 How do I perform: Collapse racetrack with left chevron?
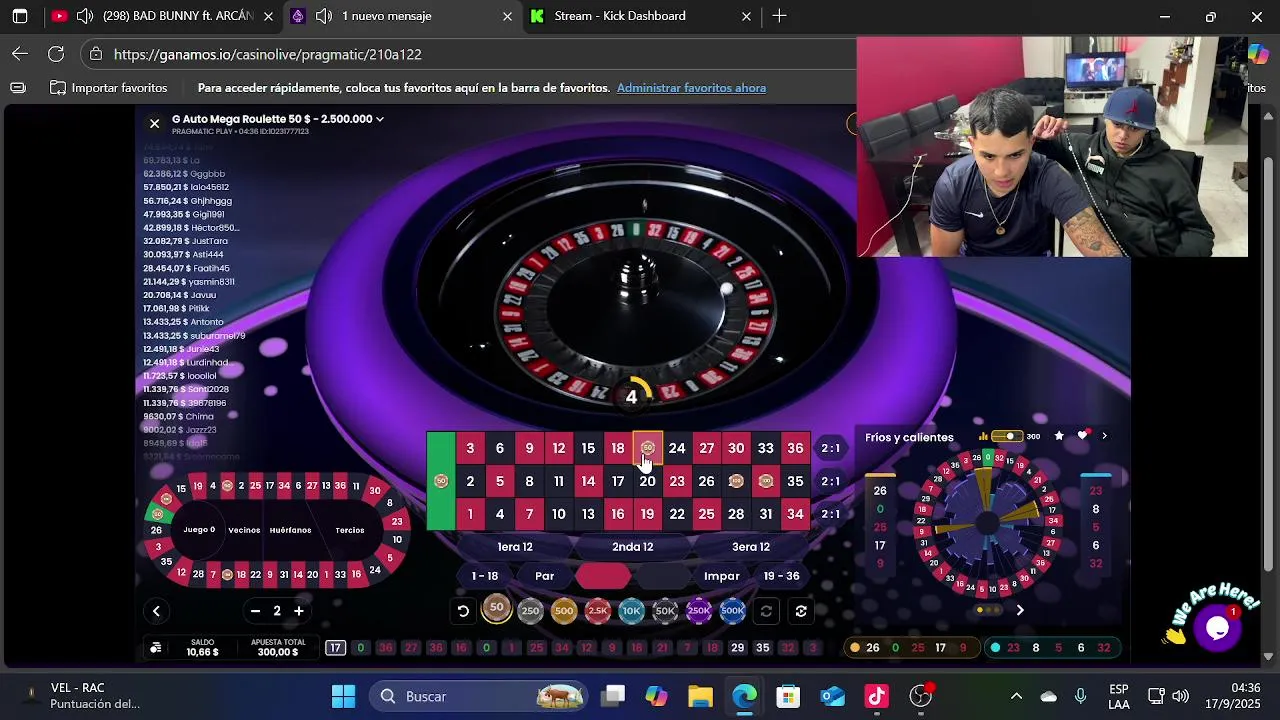(x=156, y=611)
